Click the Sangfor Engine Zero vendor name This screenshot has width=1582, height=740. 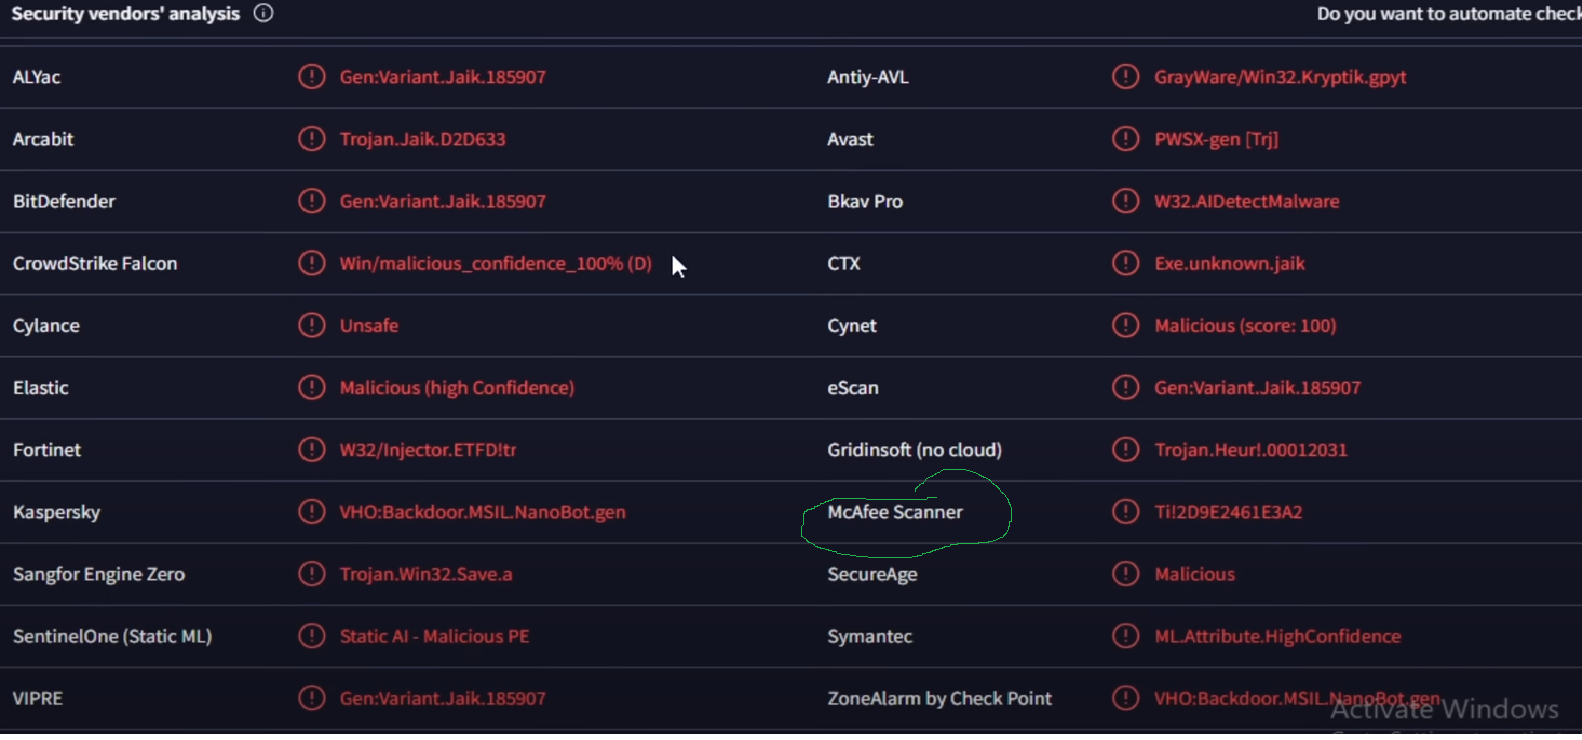tap(99, 574)
